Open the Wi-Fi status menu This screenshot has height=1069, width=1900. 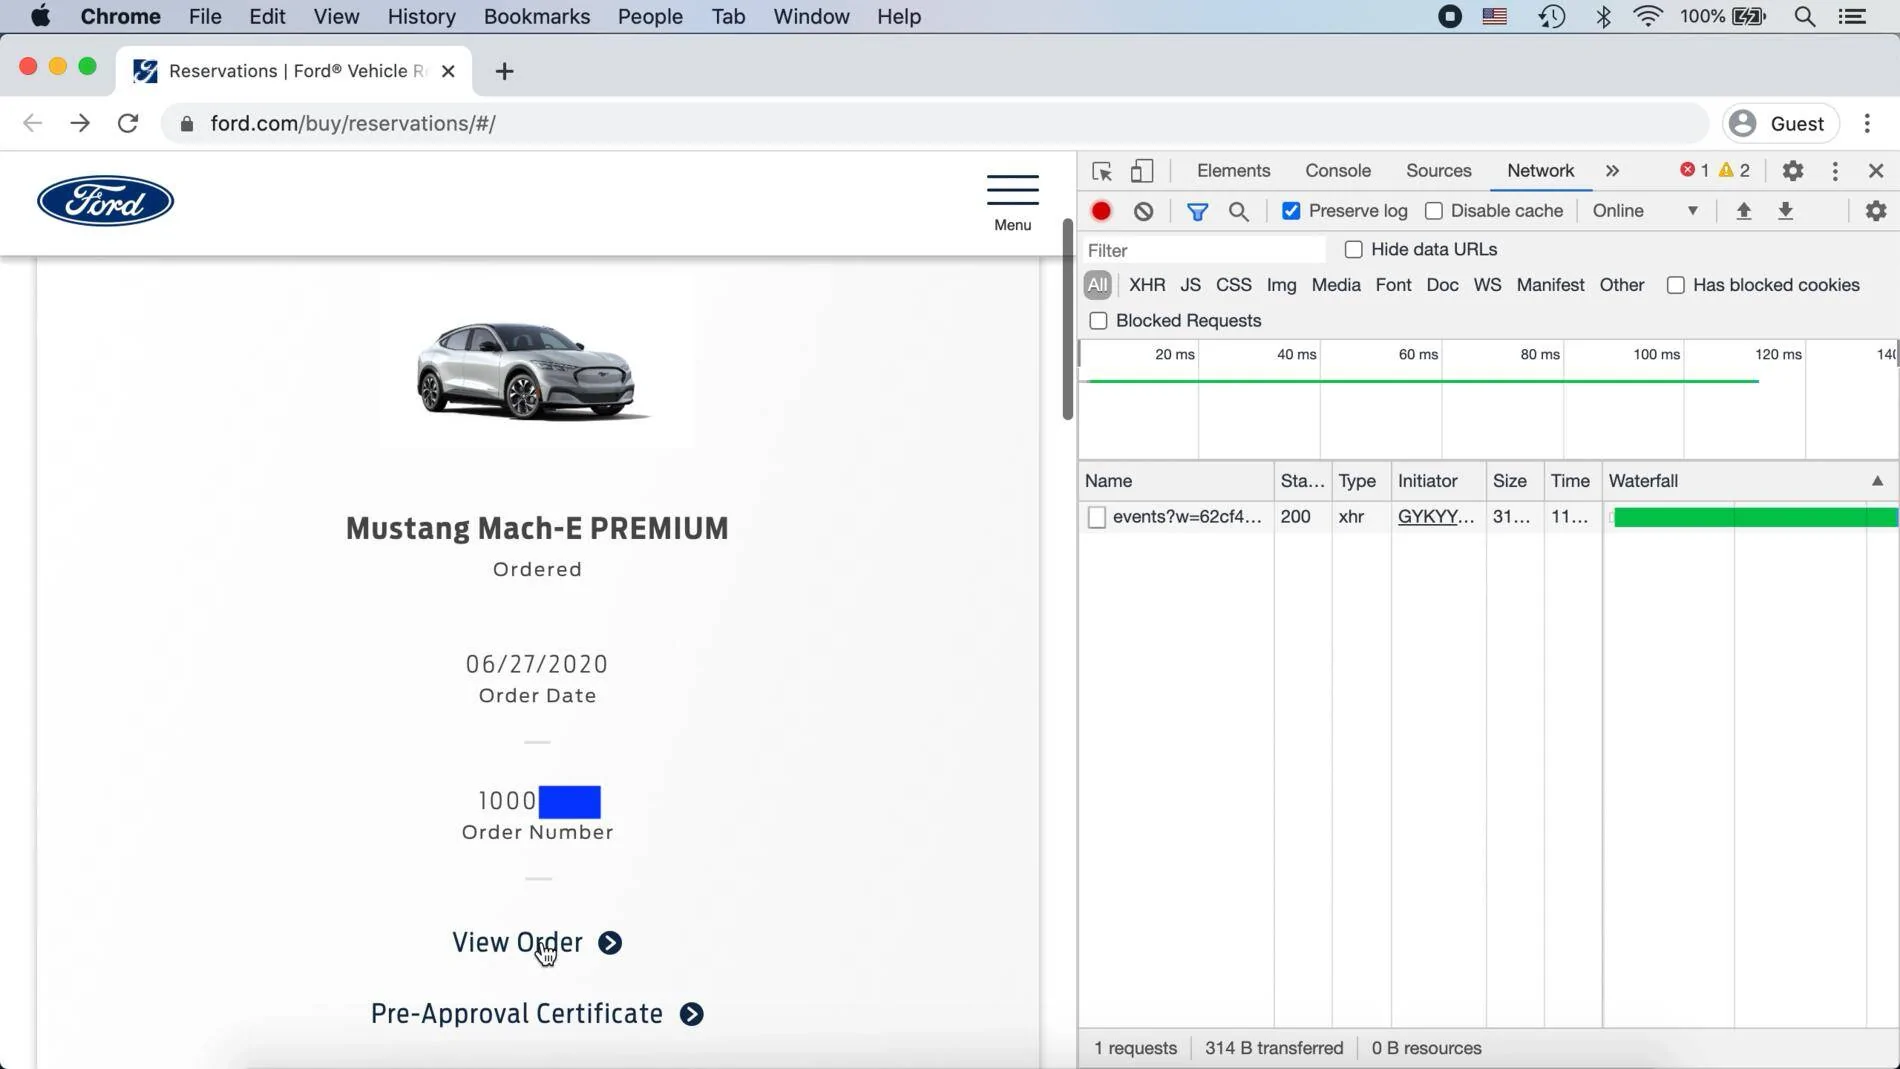pos(1648,16)
